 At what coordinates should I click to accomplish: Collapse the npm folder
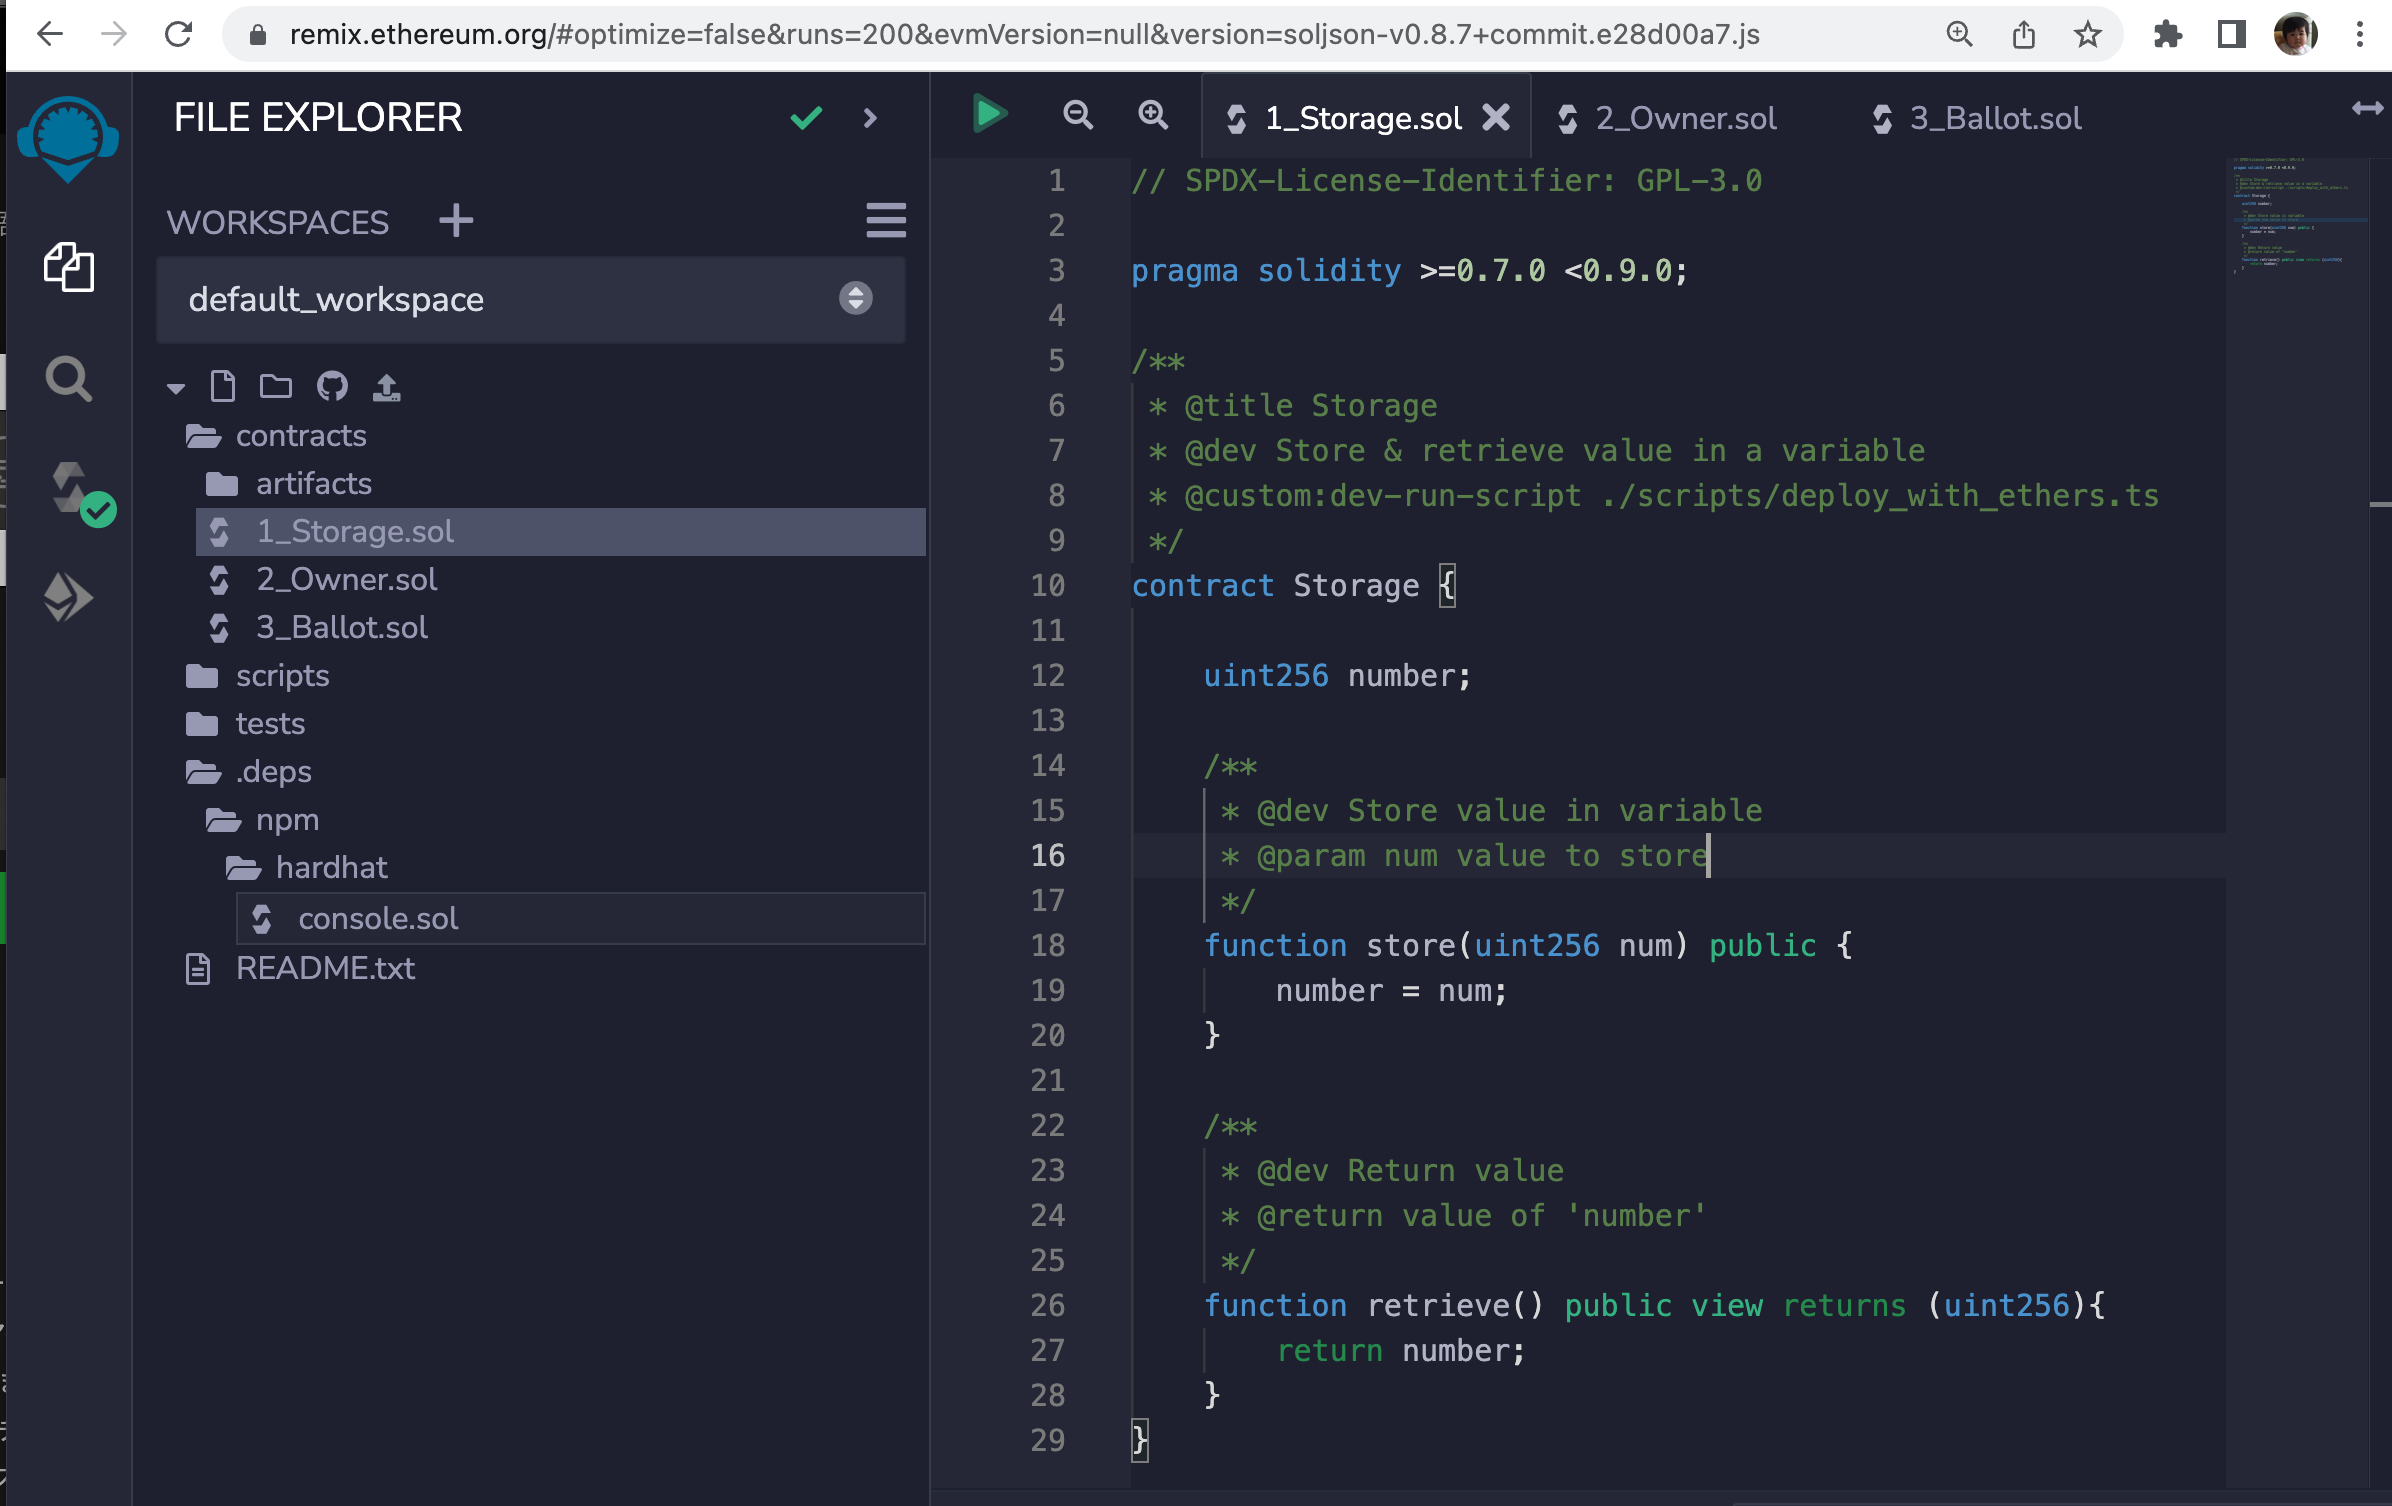[x=262, y=820]
